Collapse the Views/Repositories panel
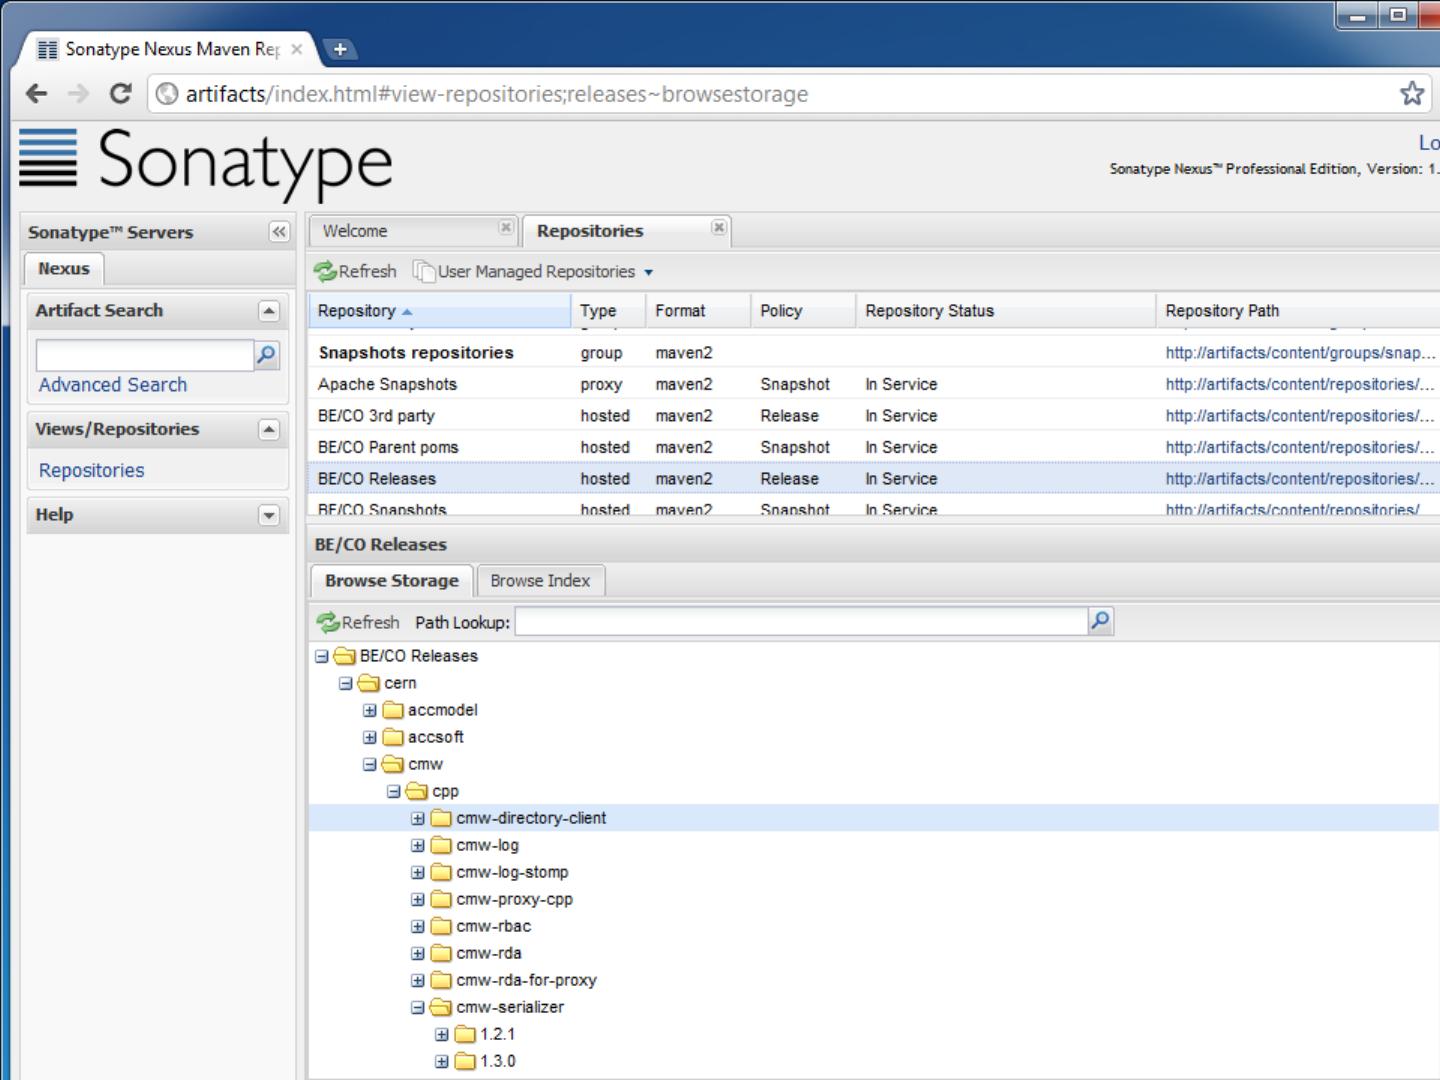 [x=268, y=429]
